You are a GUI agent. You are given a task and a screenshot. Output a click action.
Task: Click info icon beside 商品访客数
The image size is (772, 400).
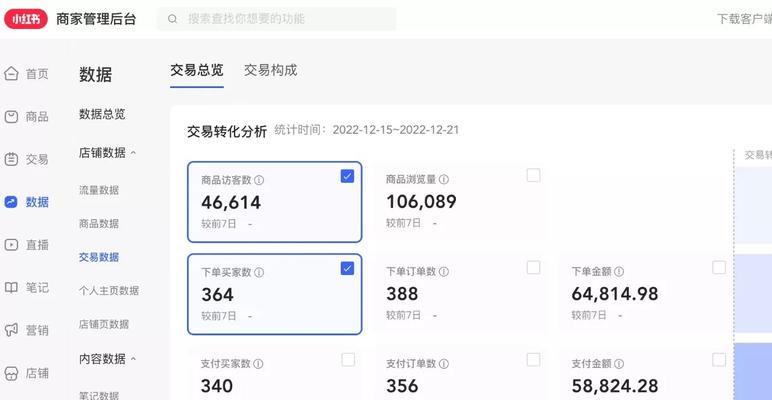pyautogui.click(x=259, y=180)
